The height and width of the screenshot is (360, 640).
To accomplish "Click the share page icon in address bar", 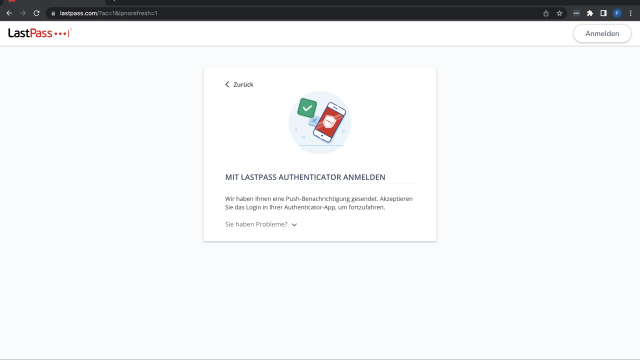I will click(546, 13).
